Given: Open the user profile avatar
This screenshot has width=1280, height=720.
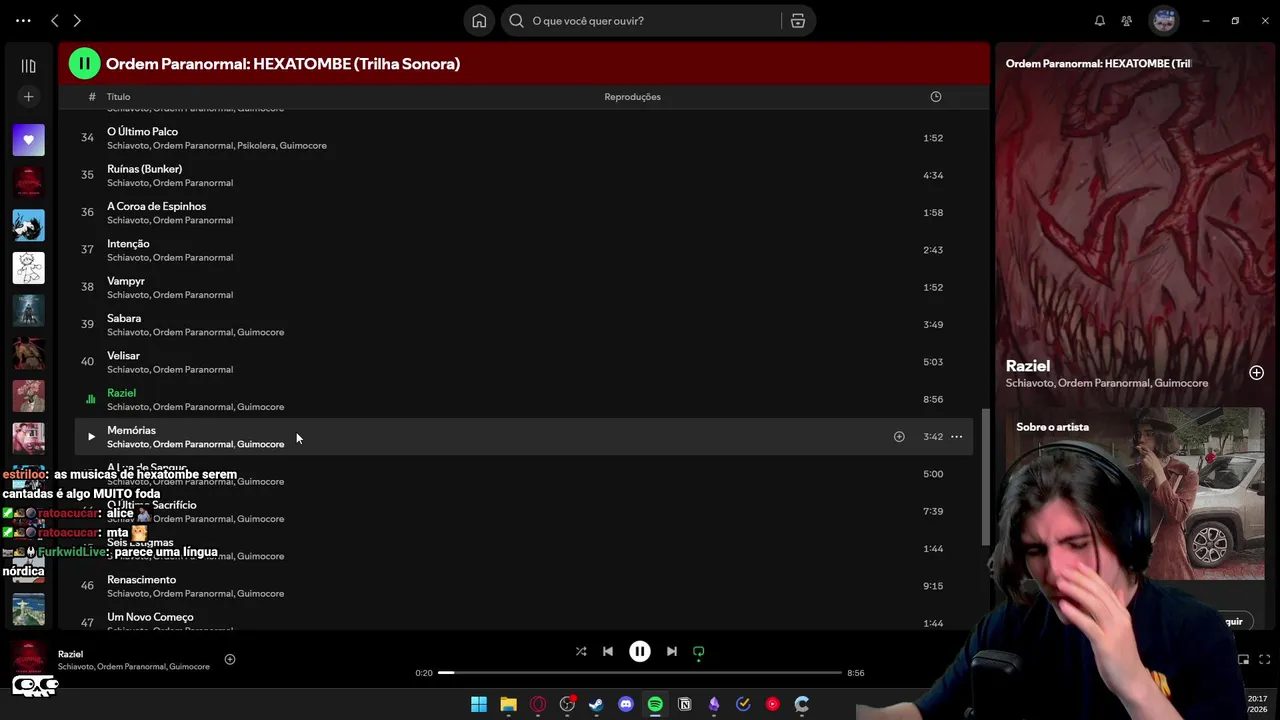Looking at the screenshot, I should (1163, 20).
